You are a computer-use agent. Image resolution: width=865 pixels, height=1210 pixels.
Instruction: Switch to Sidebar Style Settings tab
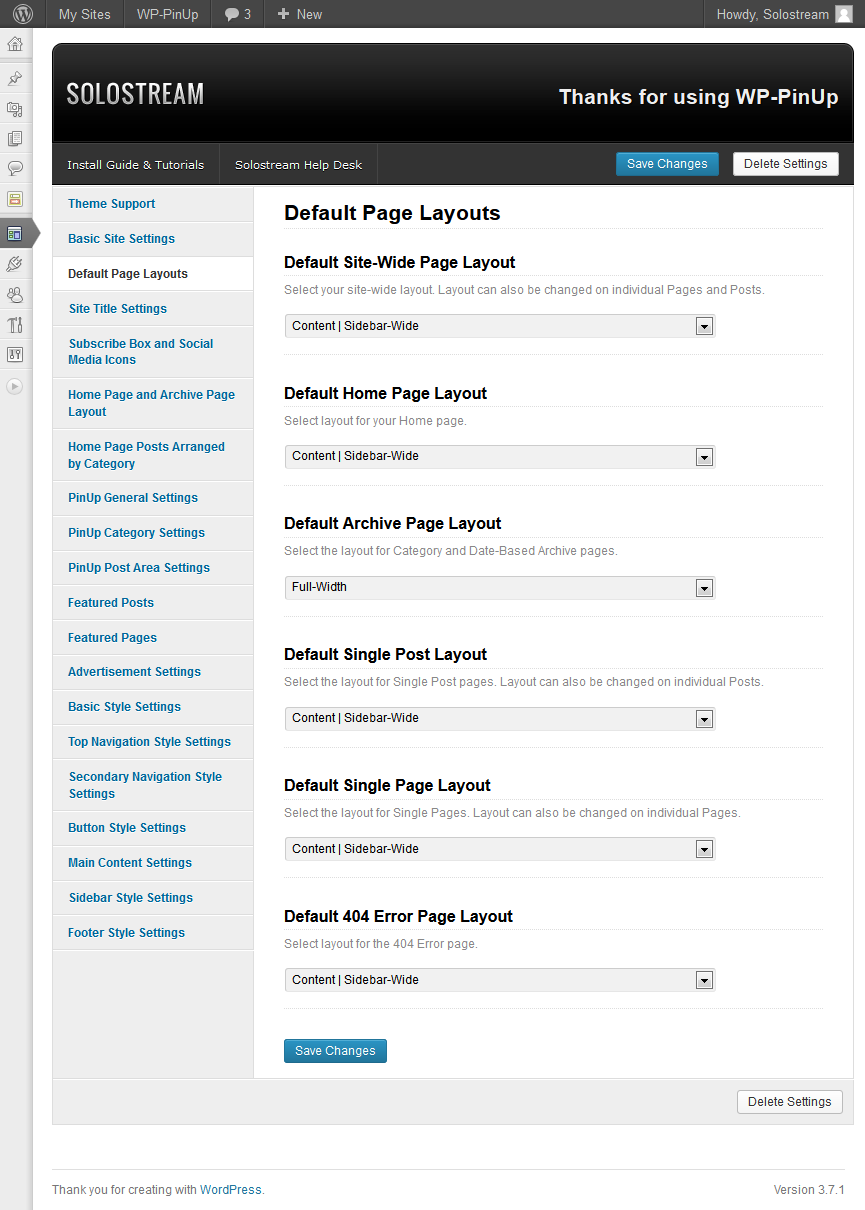point(153,898)
